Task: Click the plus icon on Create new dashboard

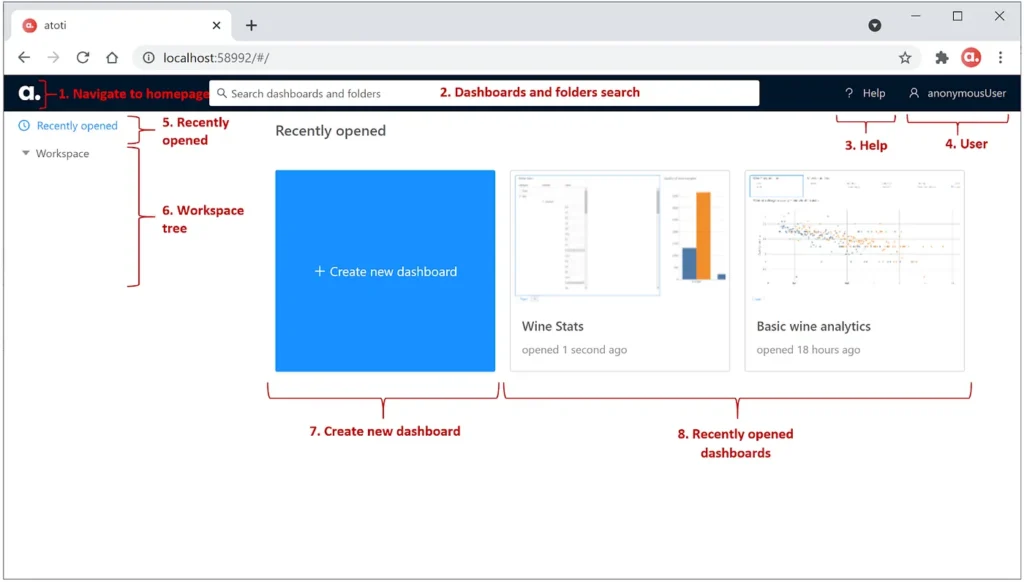Action: point(319,271)
